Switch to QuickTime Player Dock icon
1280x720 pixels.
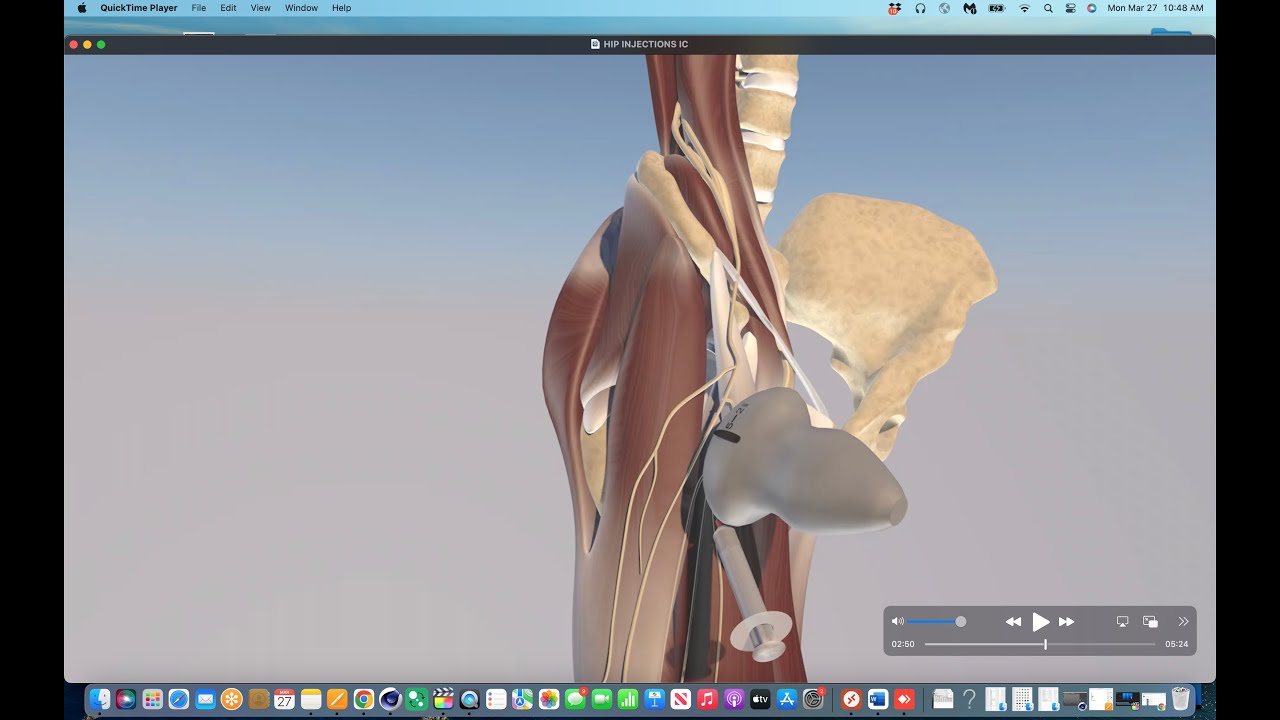point(470,699)
